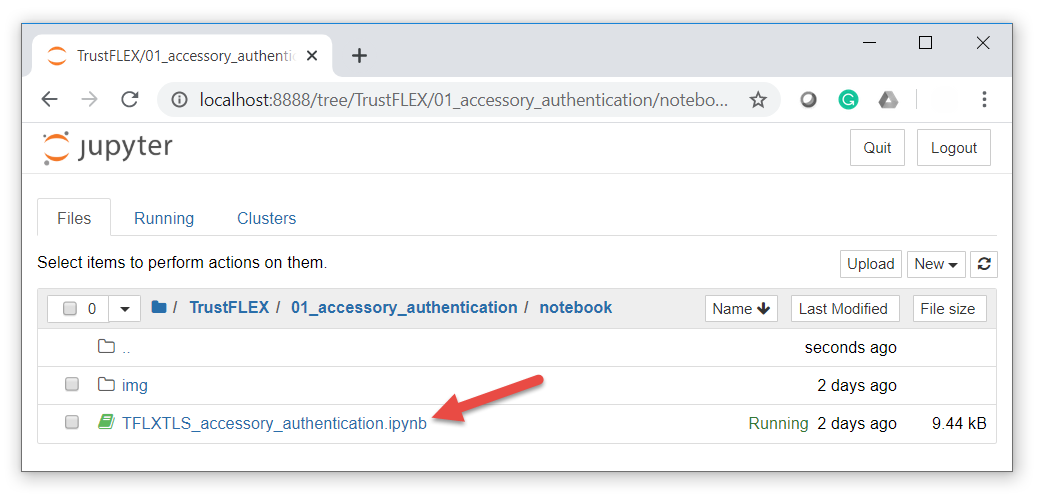Click the browser forward arrow
This screenshot has height=500, width=1038.
point(89,100)
